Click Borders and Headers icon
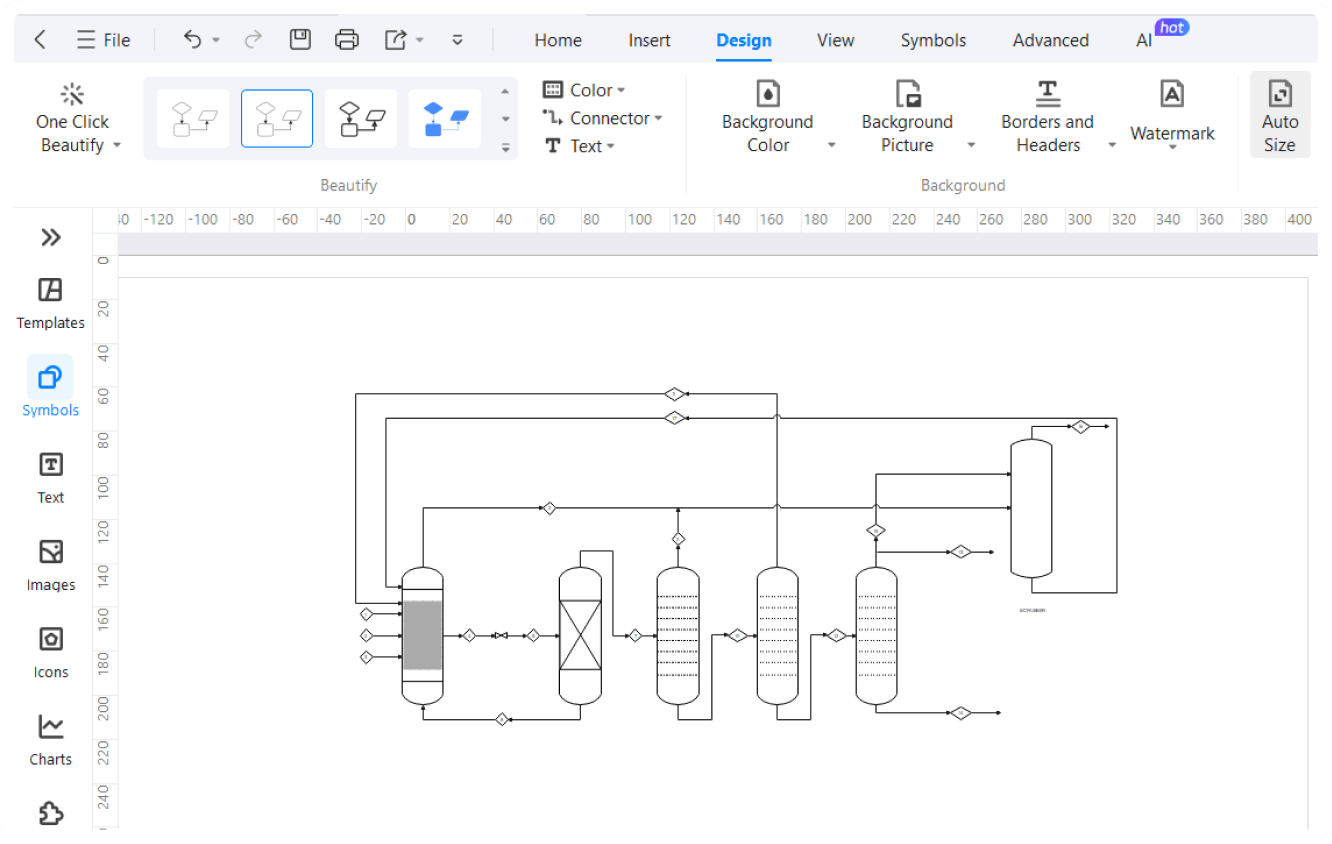Viewport: 1332px width, 844px height. pos(1047,95)
